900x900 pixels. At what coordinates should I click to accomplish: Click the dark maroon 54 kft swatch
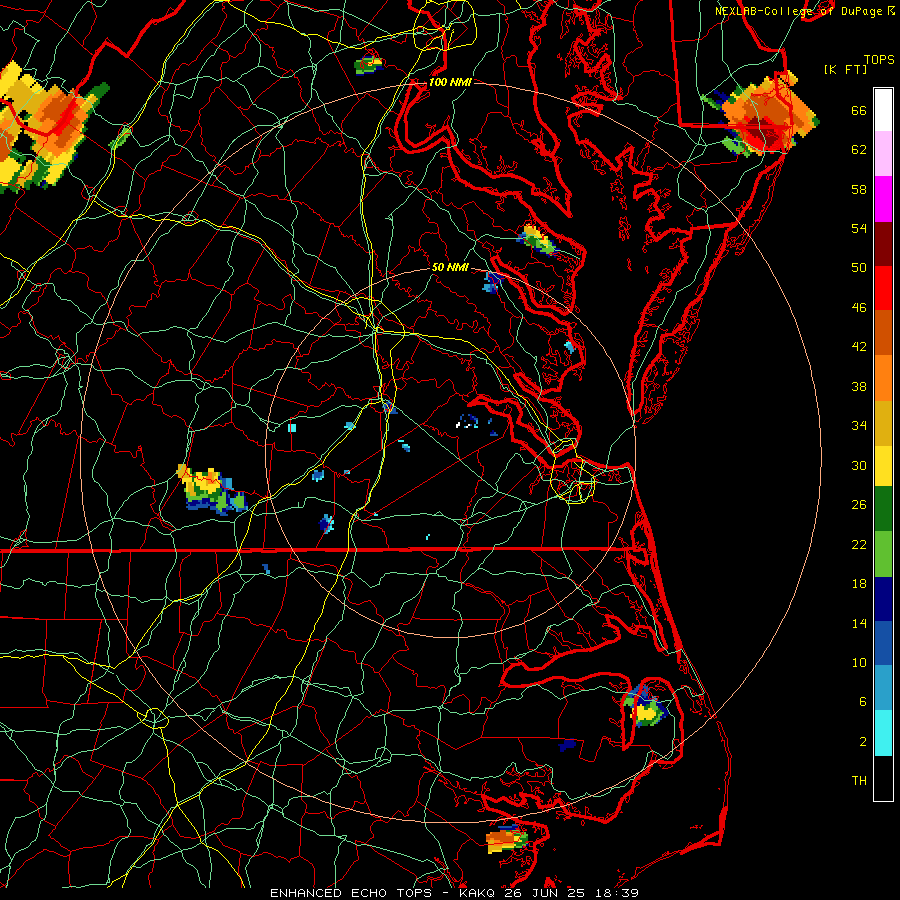point(883,243)
